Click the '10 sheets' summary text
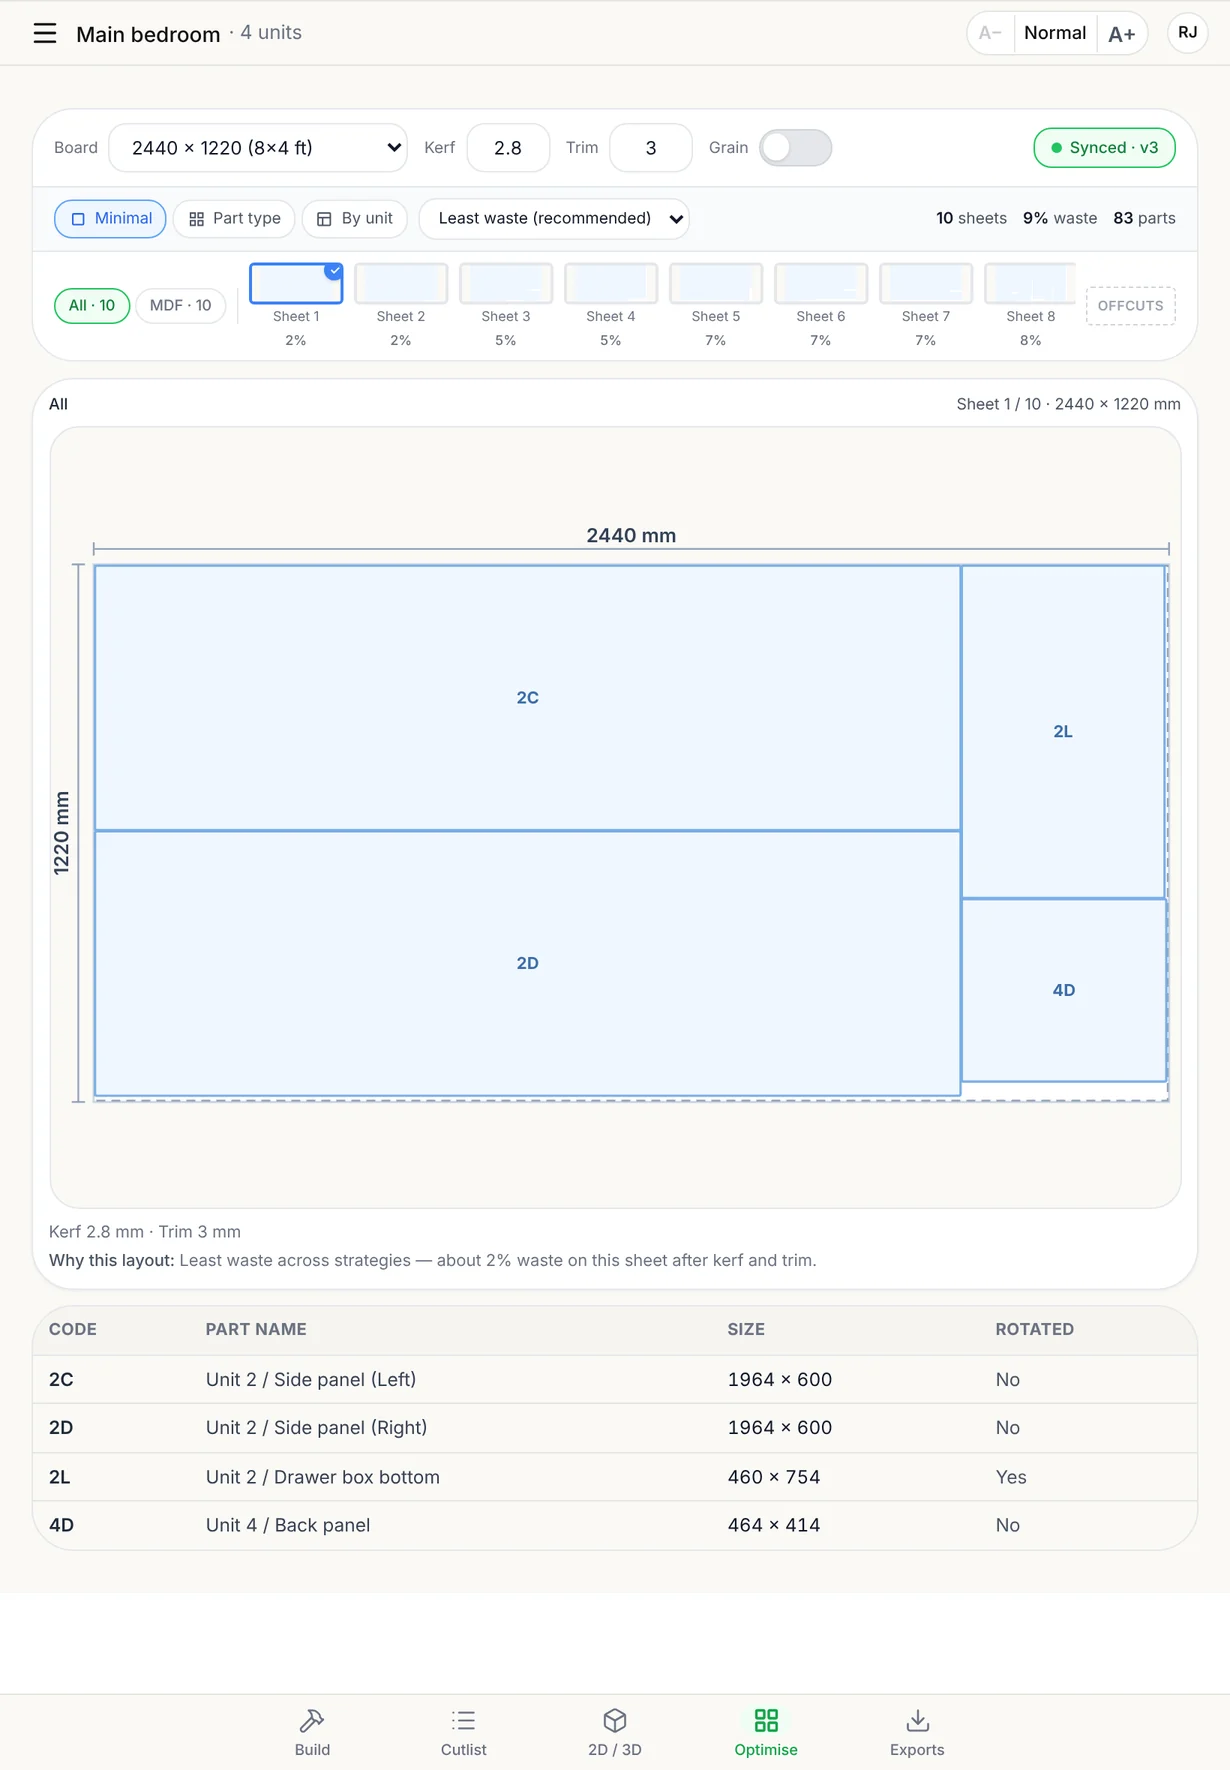Viewport: 1230px width, 1770px height. 971,218
